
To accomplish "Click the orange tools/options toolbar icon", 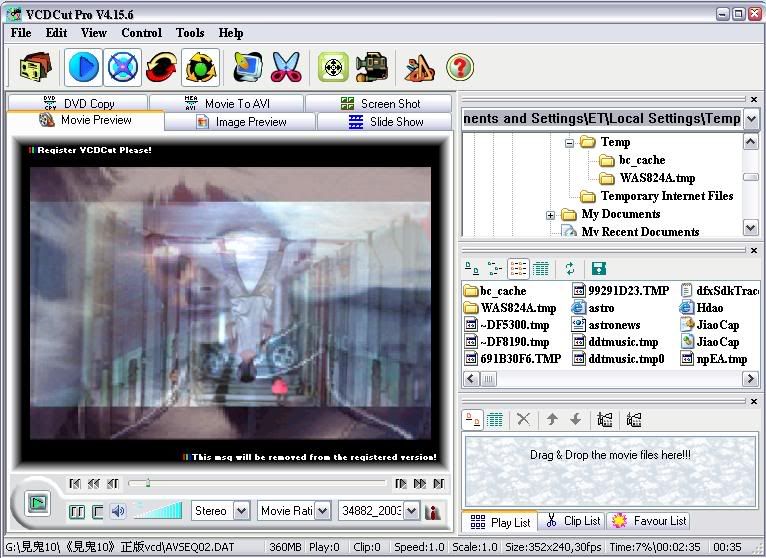I will (x=420, y=67).
